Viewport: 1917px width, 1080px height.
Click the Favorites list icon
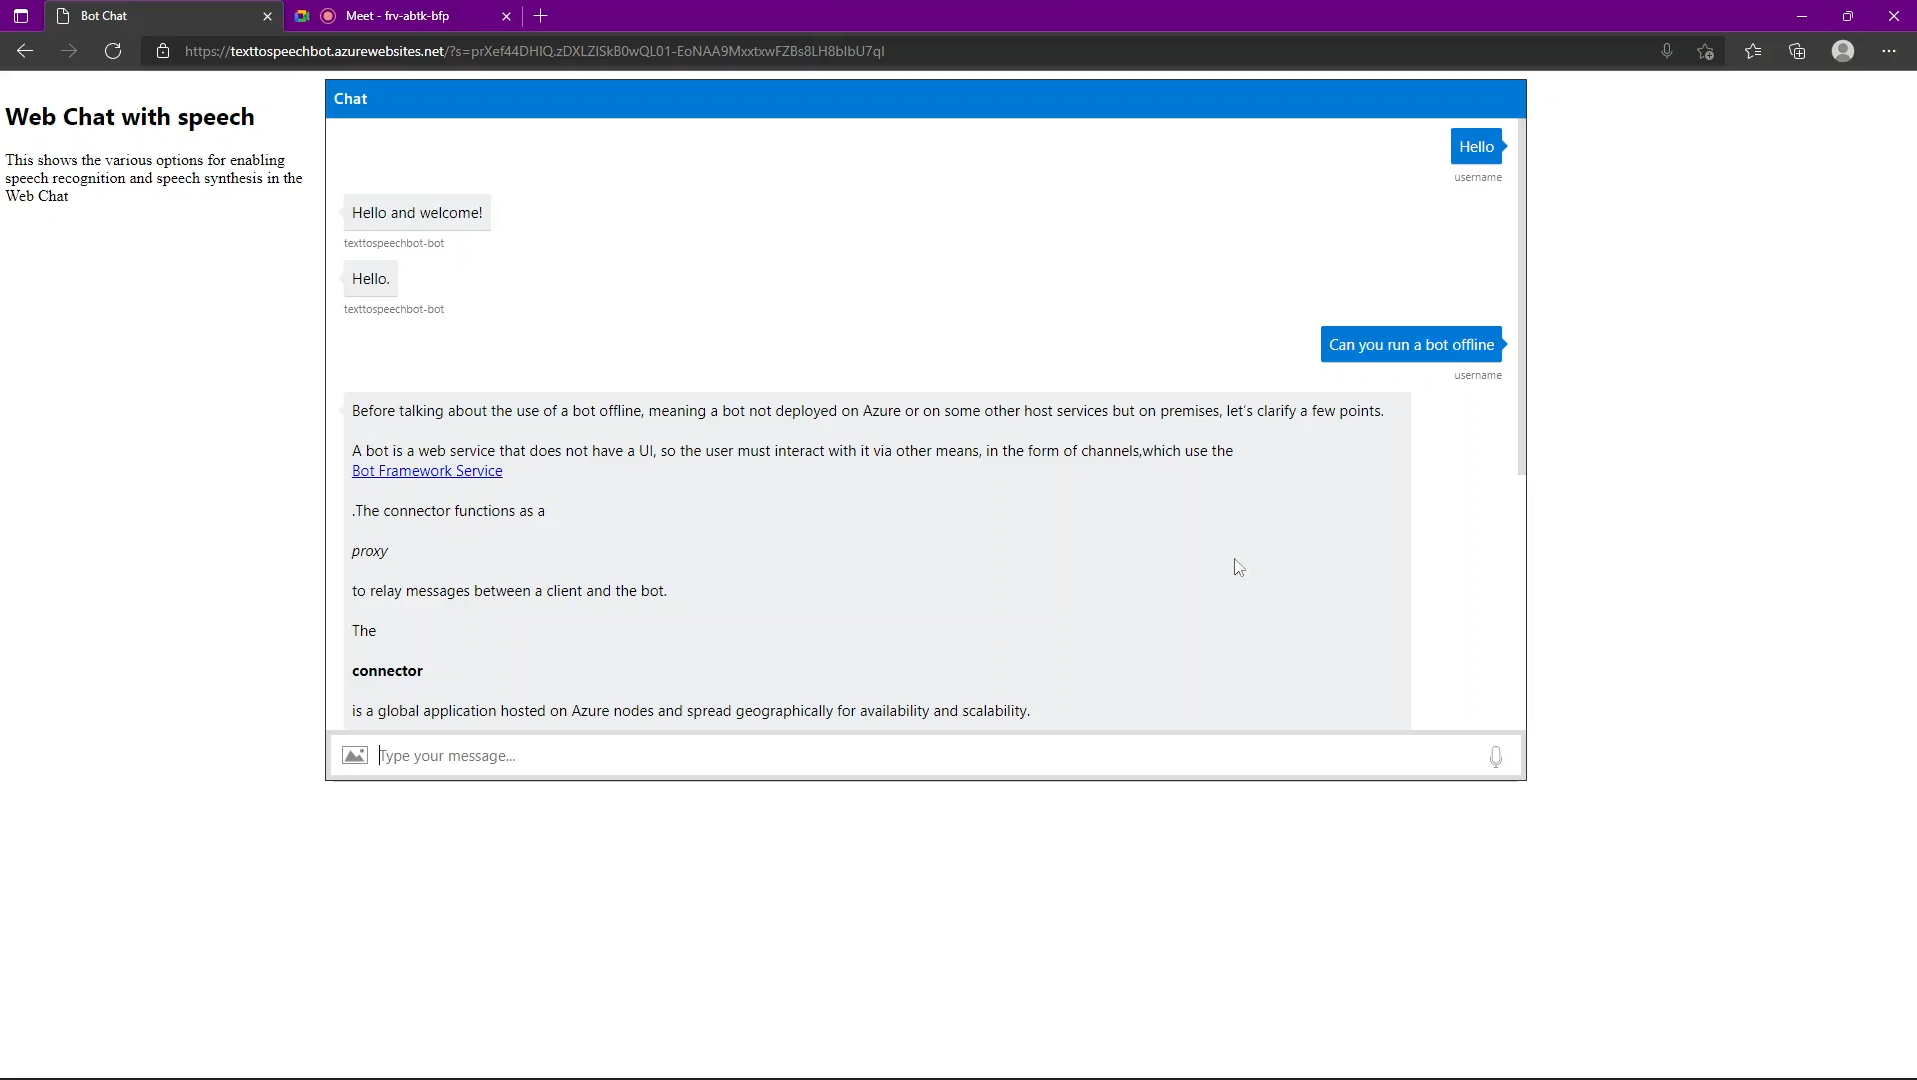[1753, 51]
